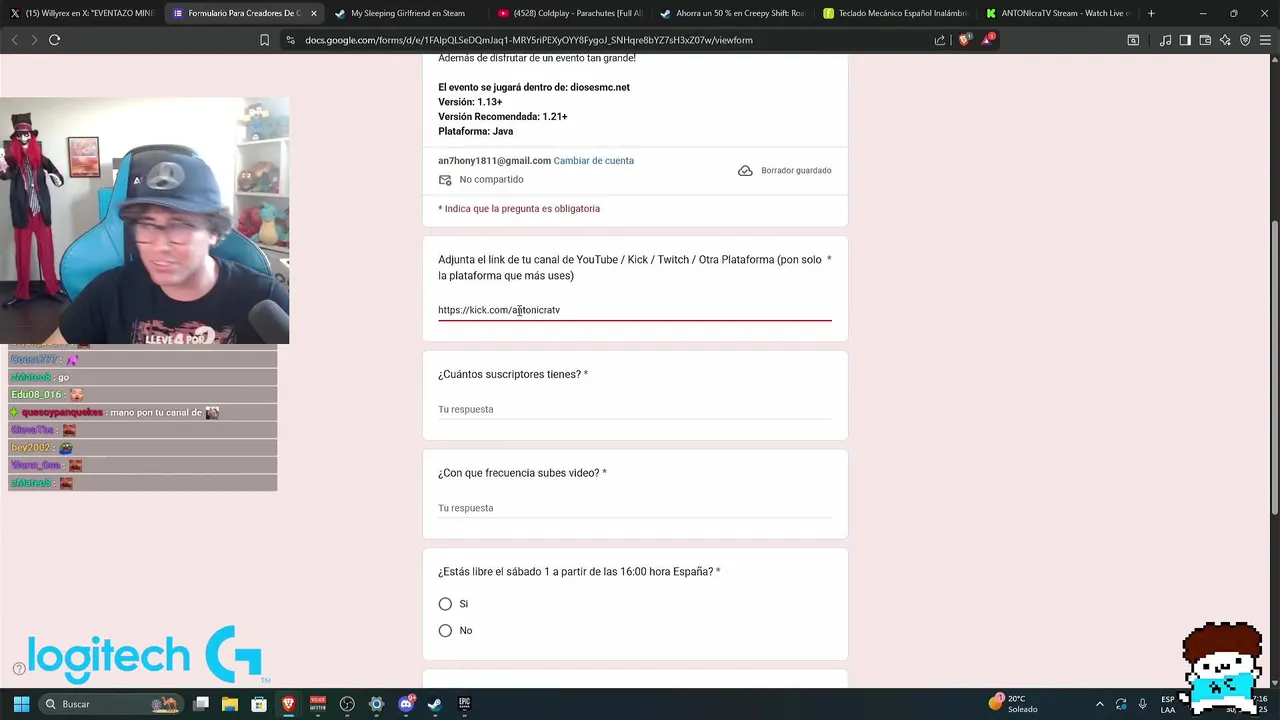Click the Edu08_016 chat row
This screenshot has width=1280, height=720.
point(142,395)
